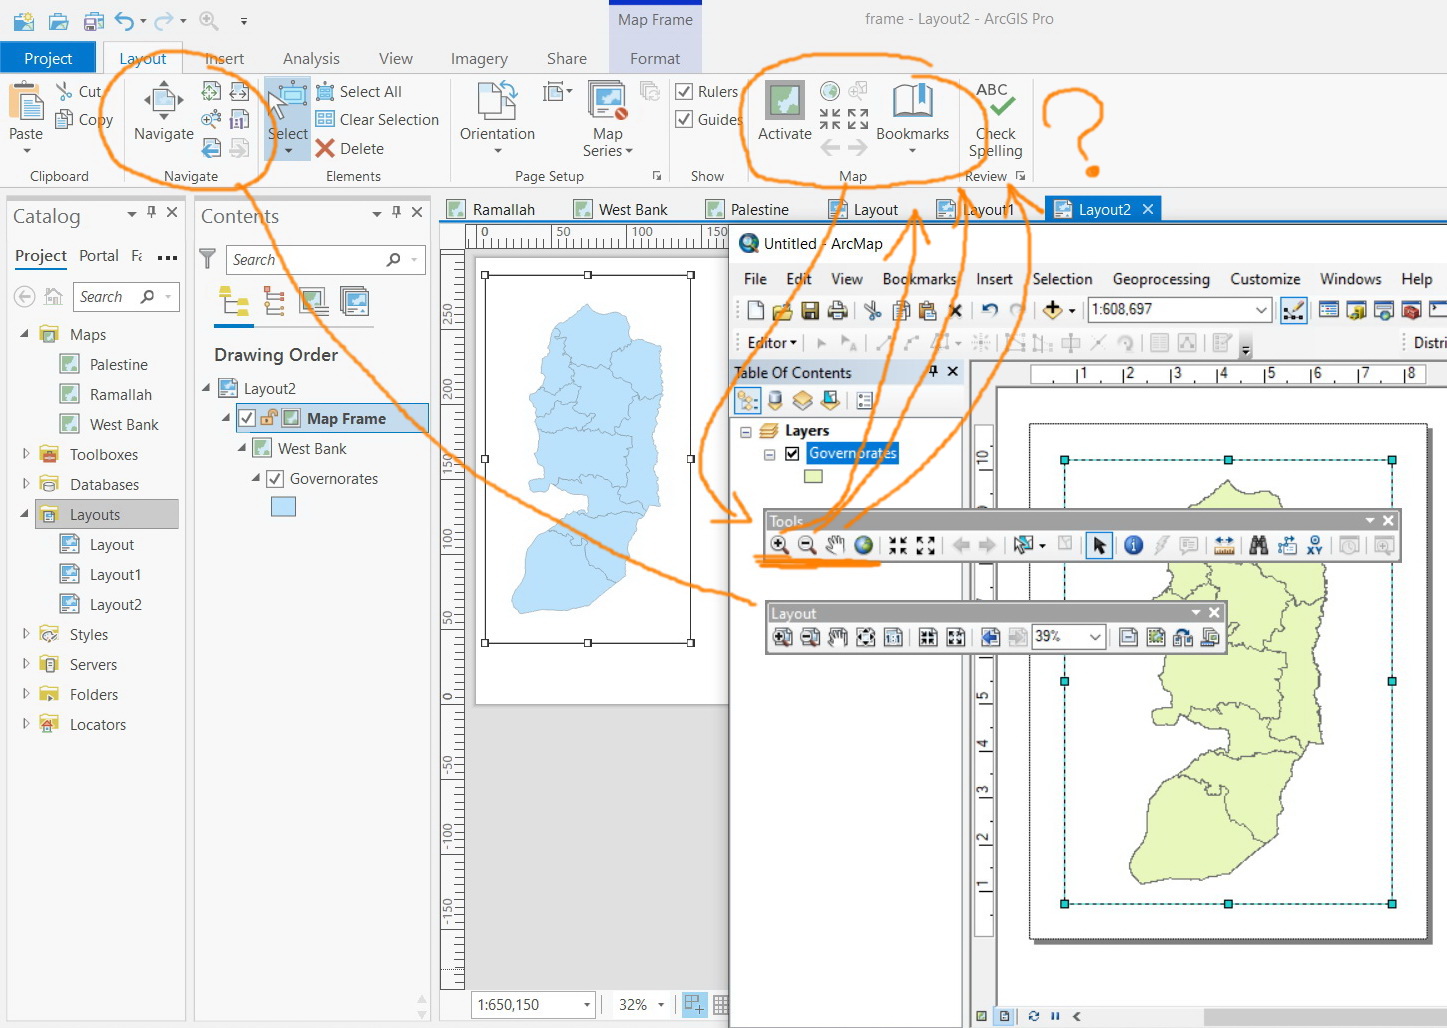This screenshot has height=1028, width=1447.
Task: Click the Full Extent globe icon
Action: point(863,545)
